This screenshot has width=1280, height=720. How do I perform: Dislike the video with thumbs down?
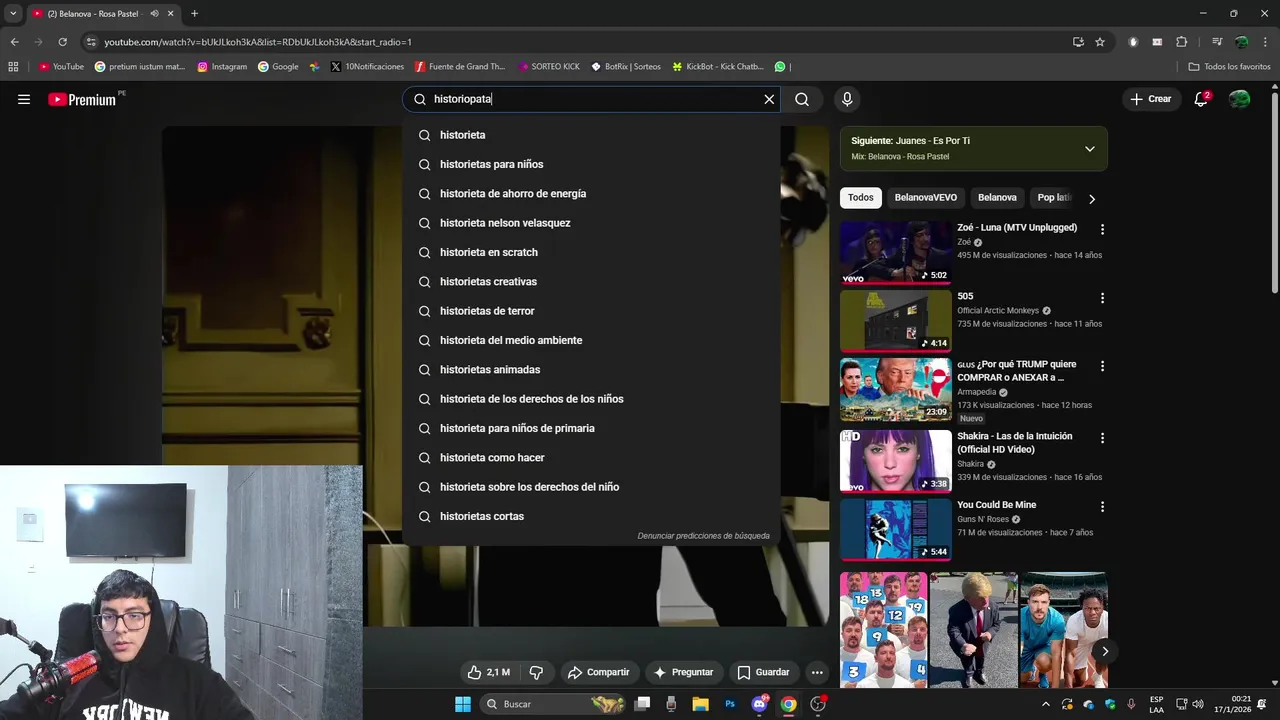point(536,672)
